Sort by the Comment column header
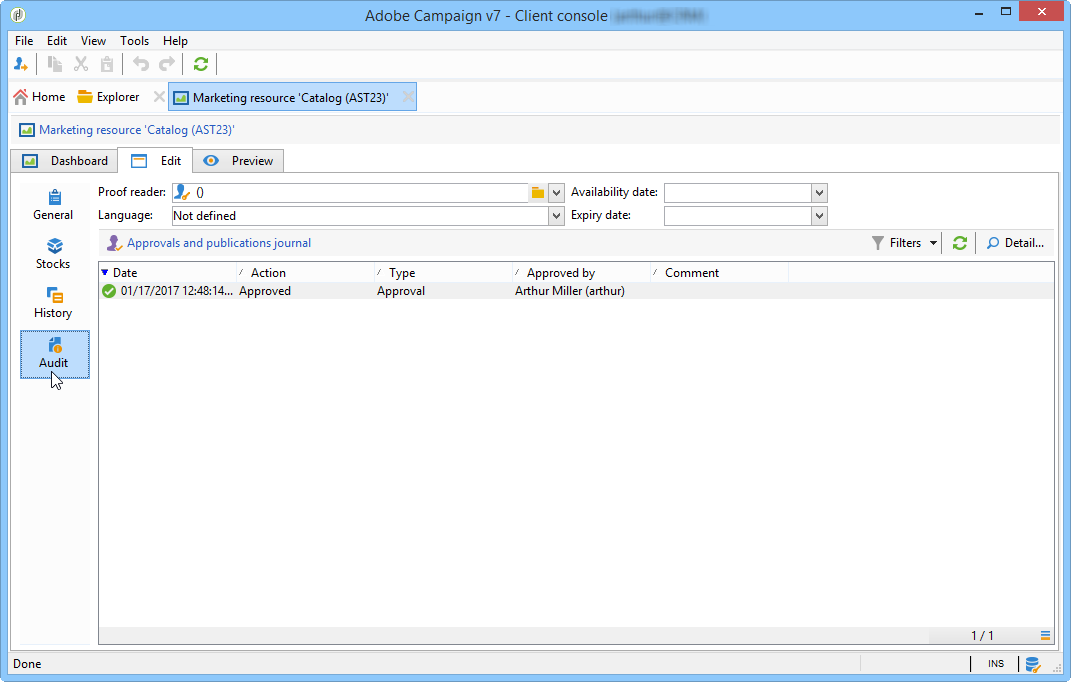Image resolution: width=1089 pixels, height=697 pixels. pos(720,274)
